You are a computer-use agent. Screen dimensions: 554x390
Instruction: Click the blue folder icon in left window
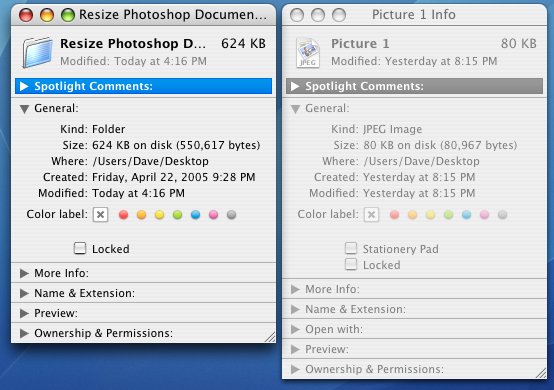pyautogui.click(x=38, y=52)
